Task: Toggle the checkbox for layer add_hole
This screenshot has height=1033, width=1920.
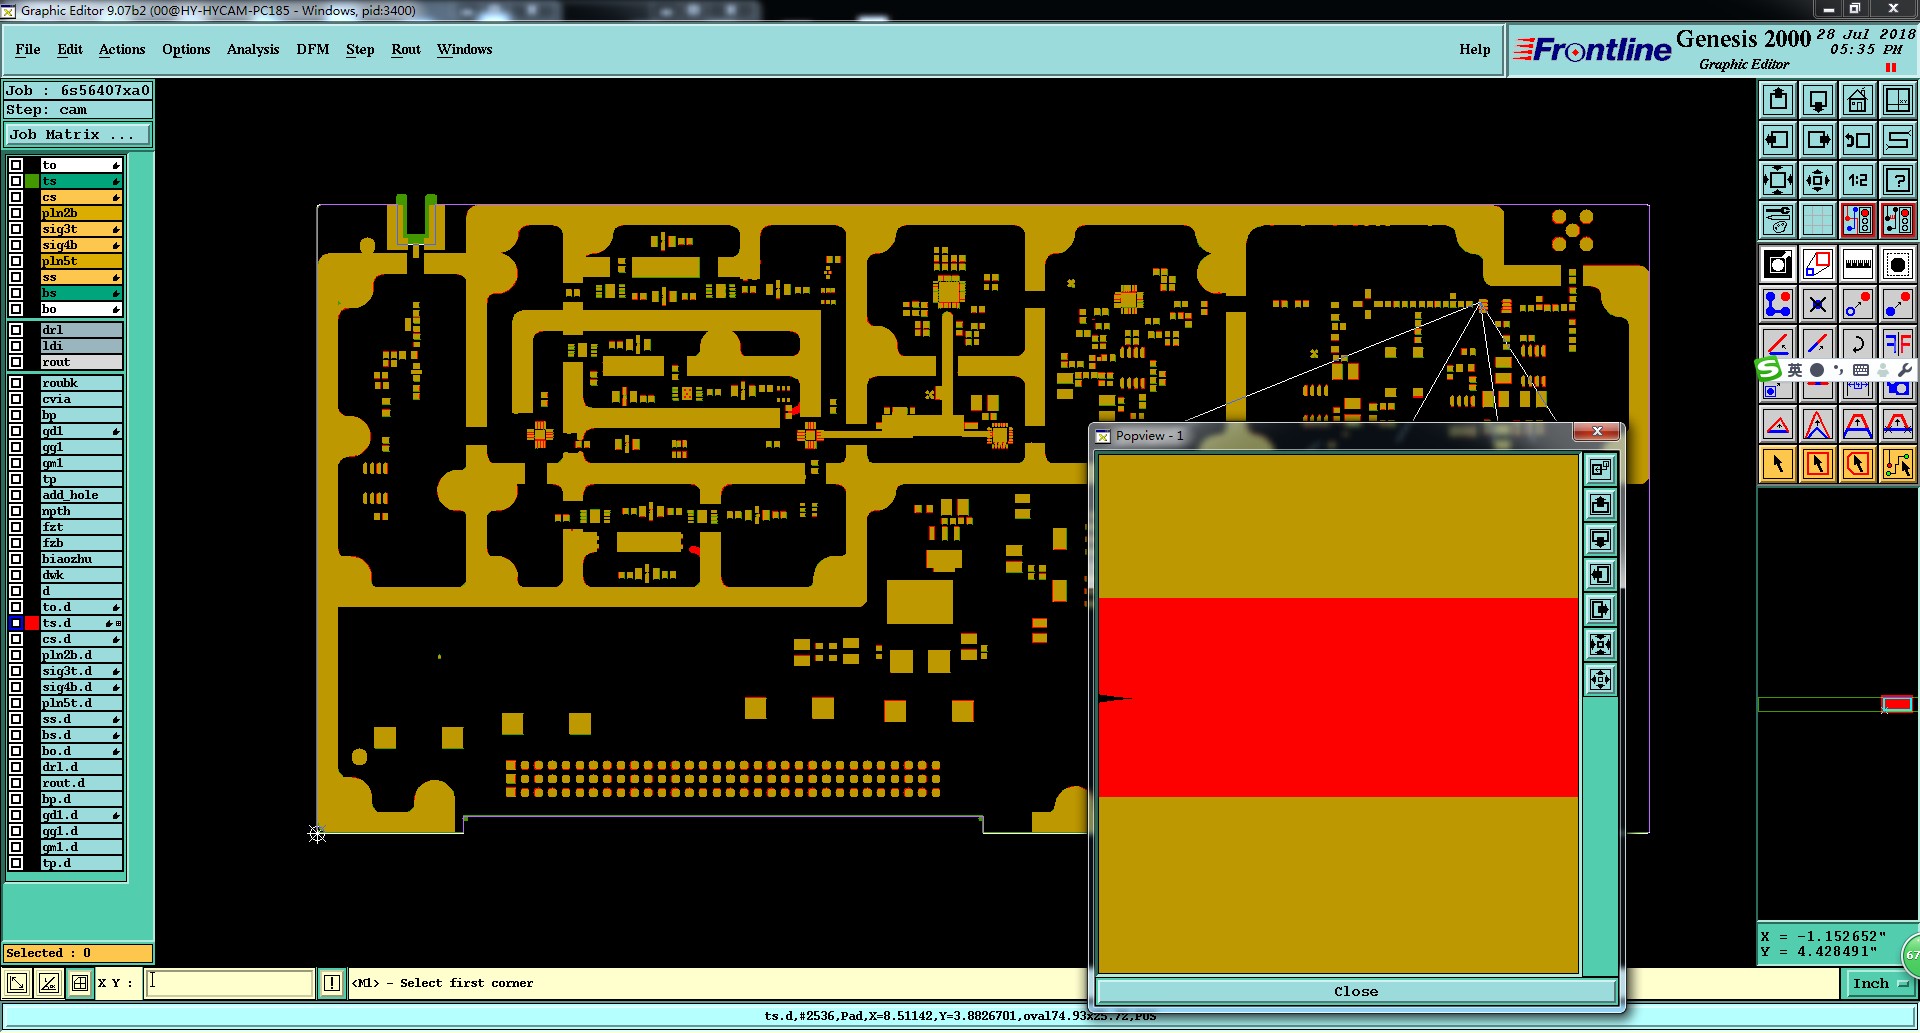Action: (16, 495)
